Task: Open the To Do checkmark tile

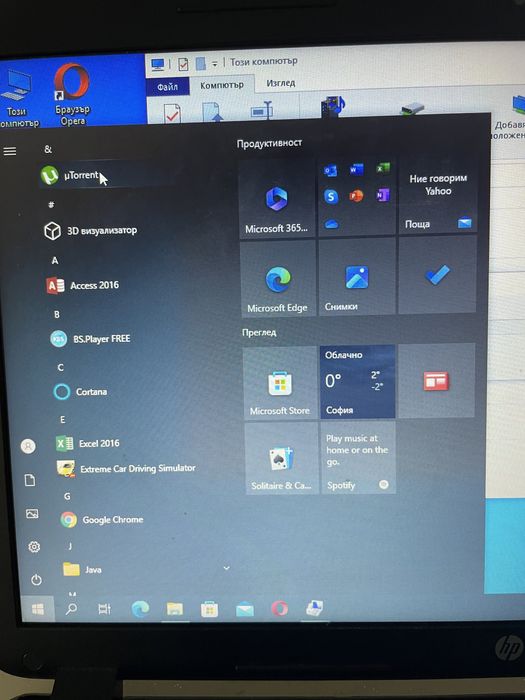Action: (x=437, y=275)
